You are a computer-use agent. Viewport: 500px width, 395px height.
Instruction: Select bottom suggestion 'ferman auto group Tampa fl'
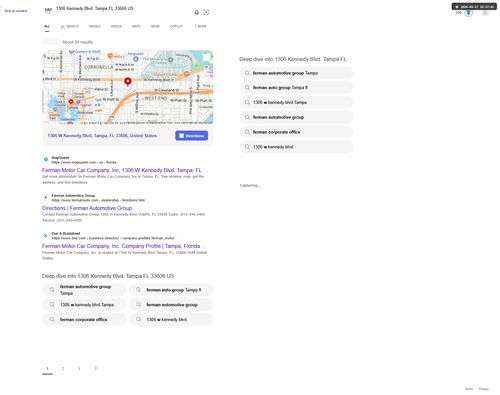[171, 290]
